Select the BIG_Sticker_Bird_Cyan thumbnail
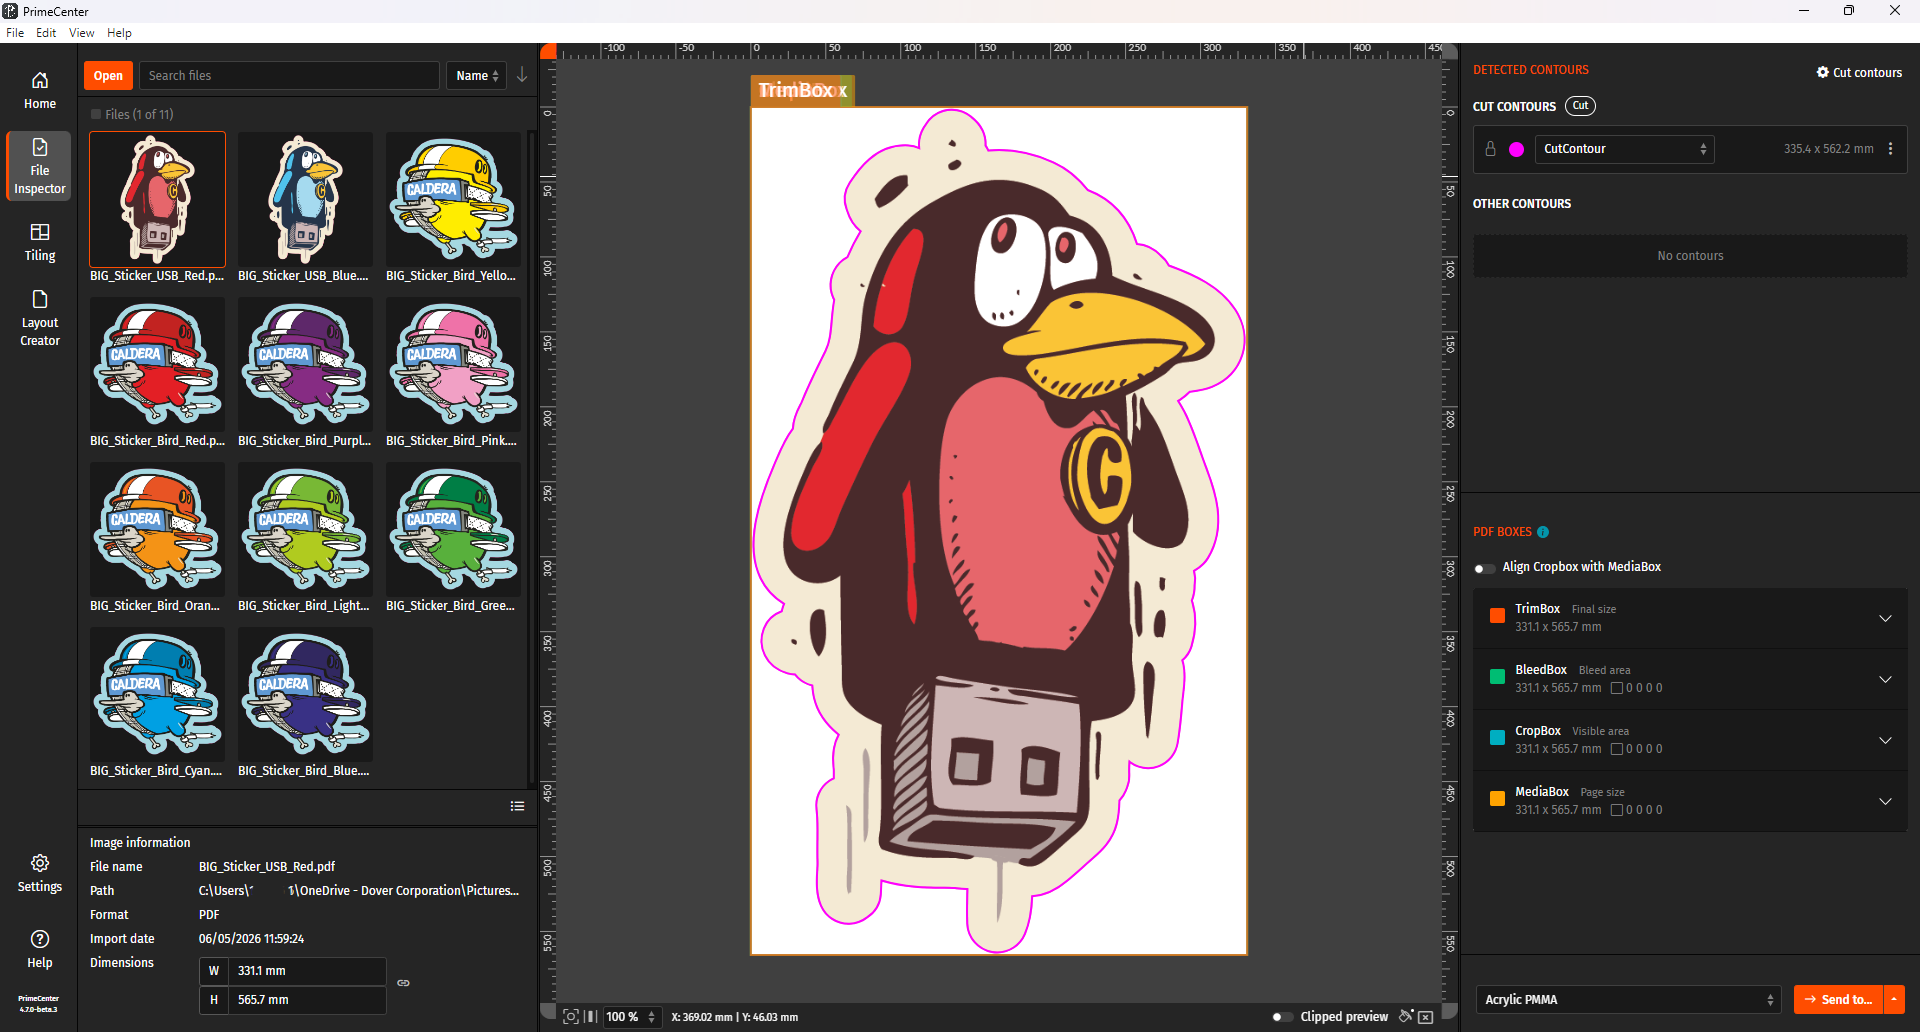This screenshot has width=1920, height=1032. [157, 694]
